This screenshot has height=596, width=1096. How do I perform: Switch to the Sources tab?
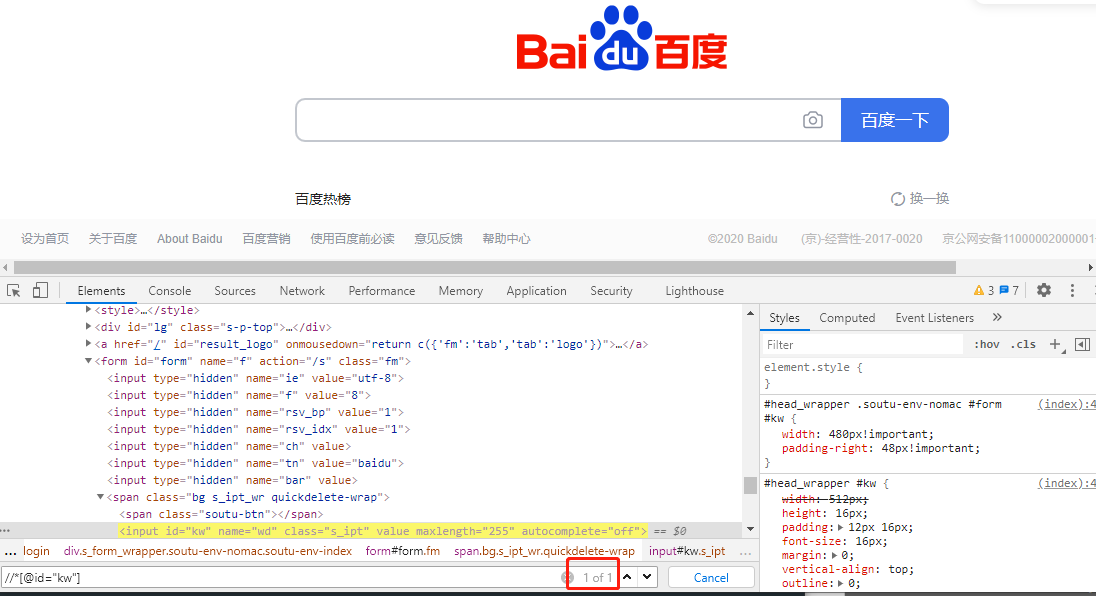235,291
